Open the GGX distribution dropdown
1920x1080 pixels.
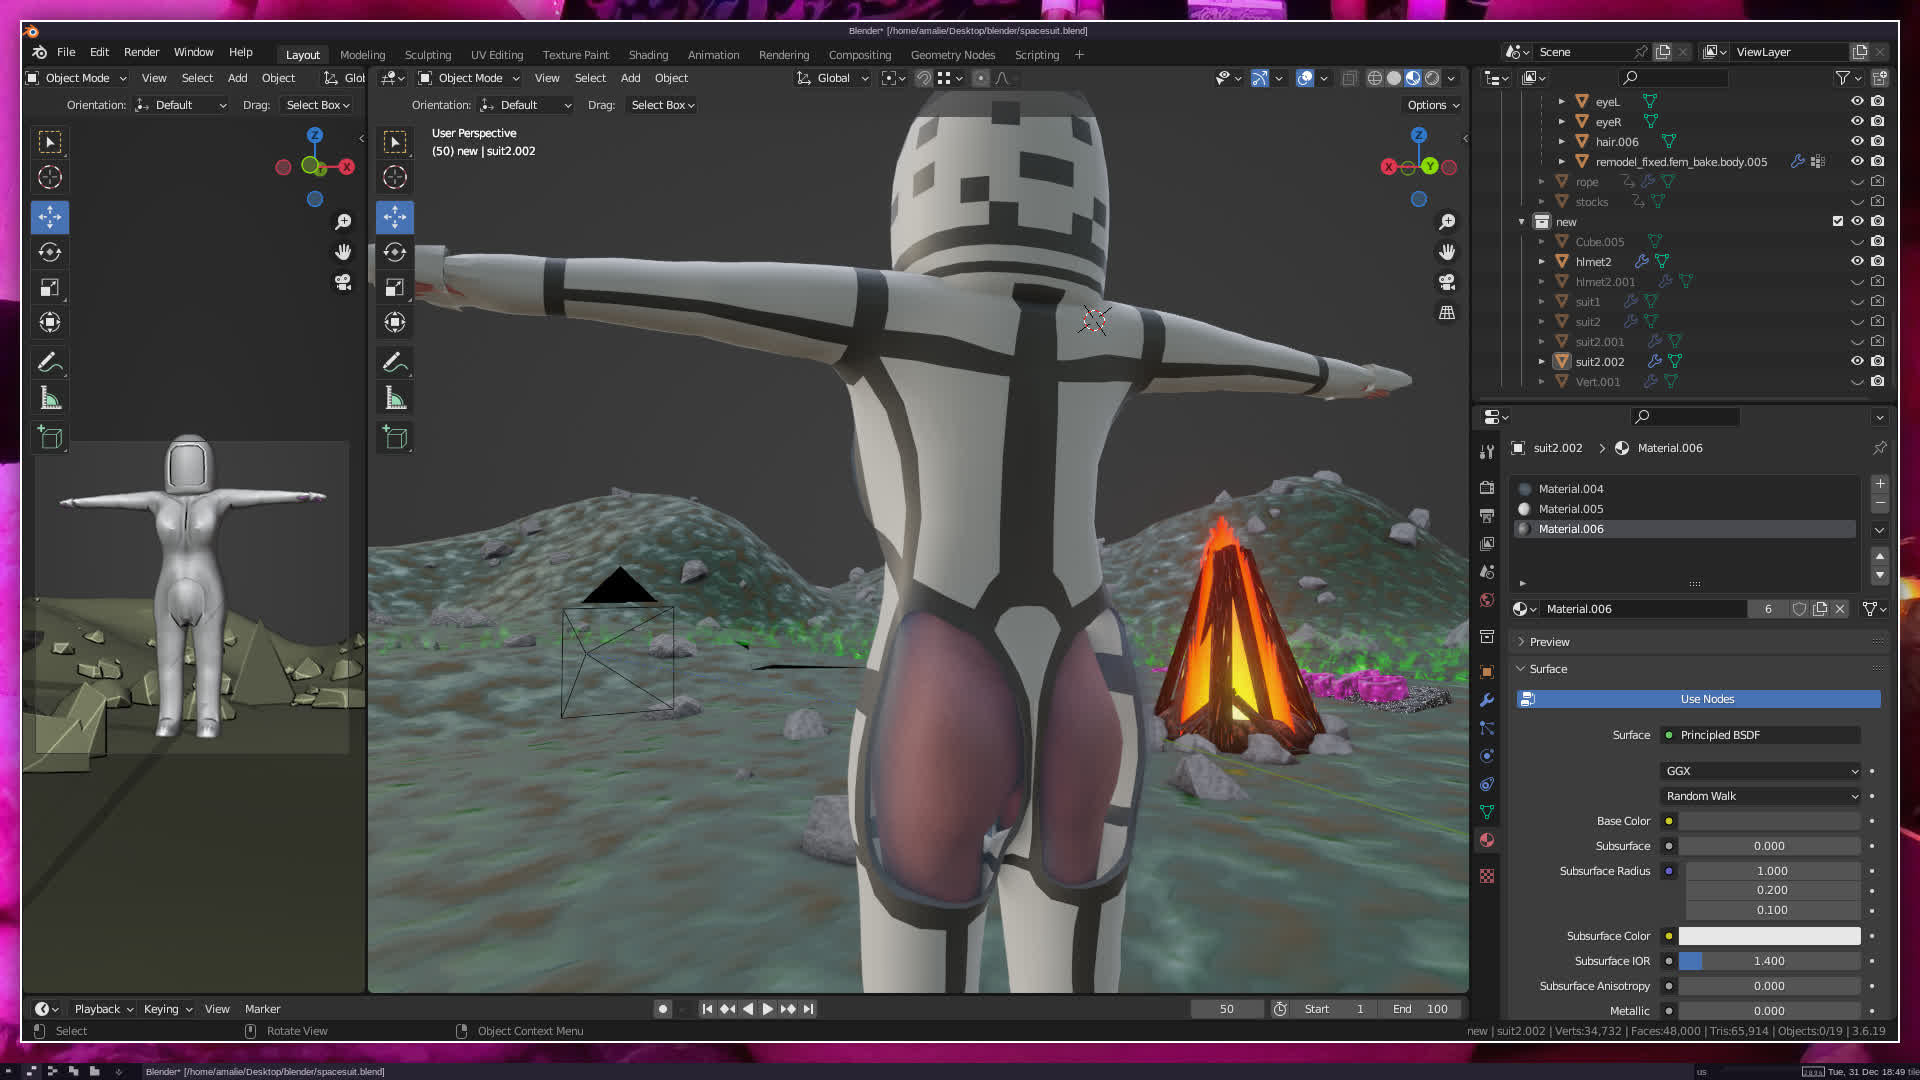[x=1760, y=771]
